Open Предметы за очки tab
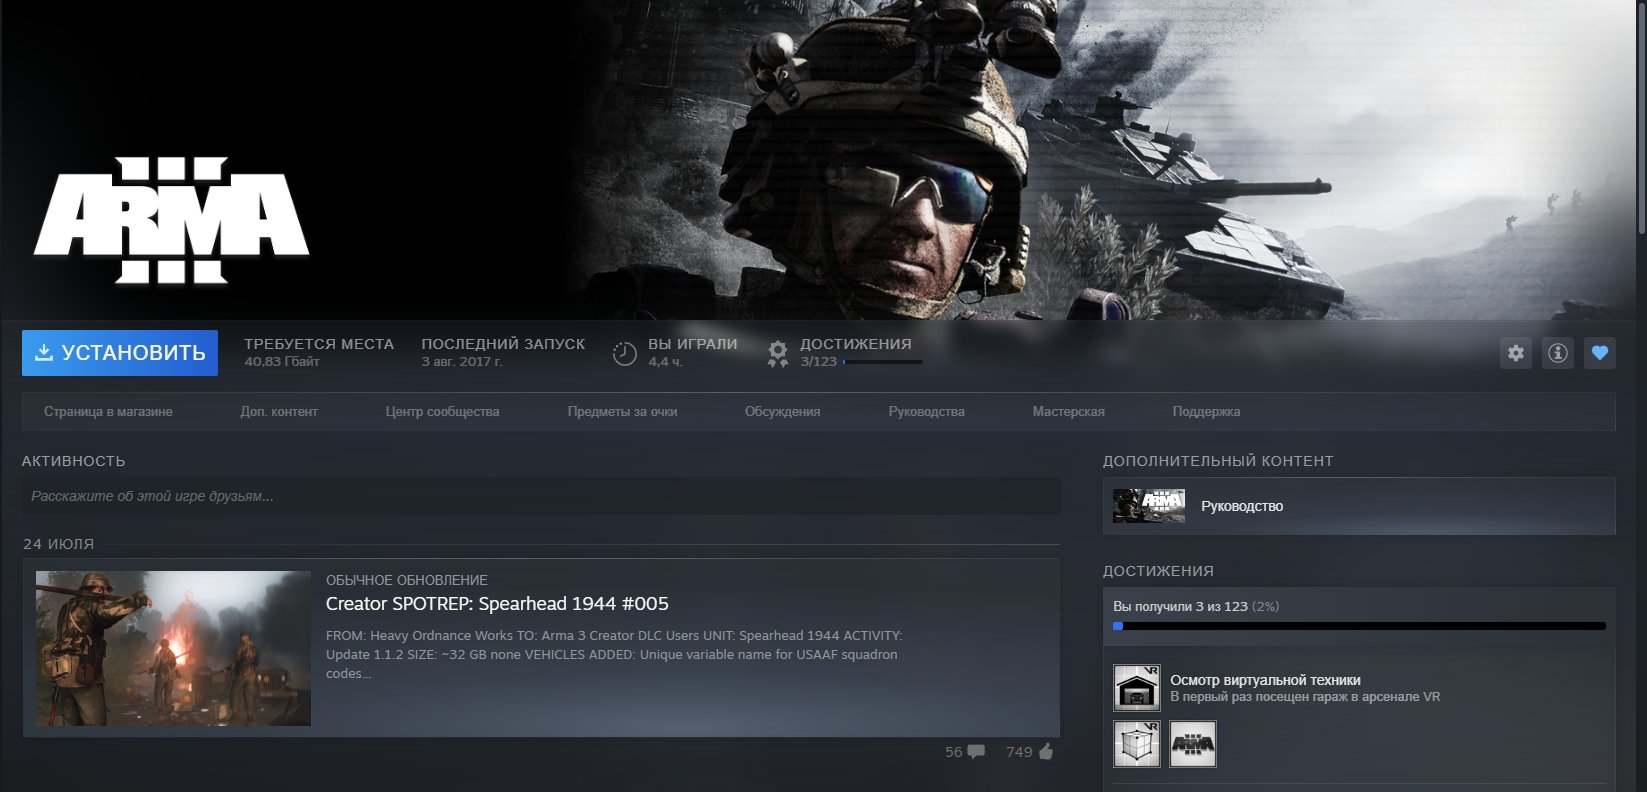Screen dimensions: 1647x792 [622, 412]
